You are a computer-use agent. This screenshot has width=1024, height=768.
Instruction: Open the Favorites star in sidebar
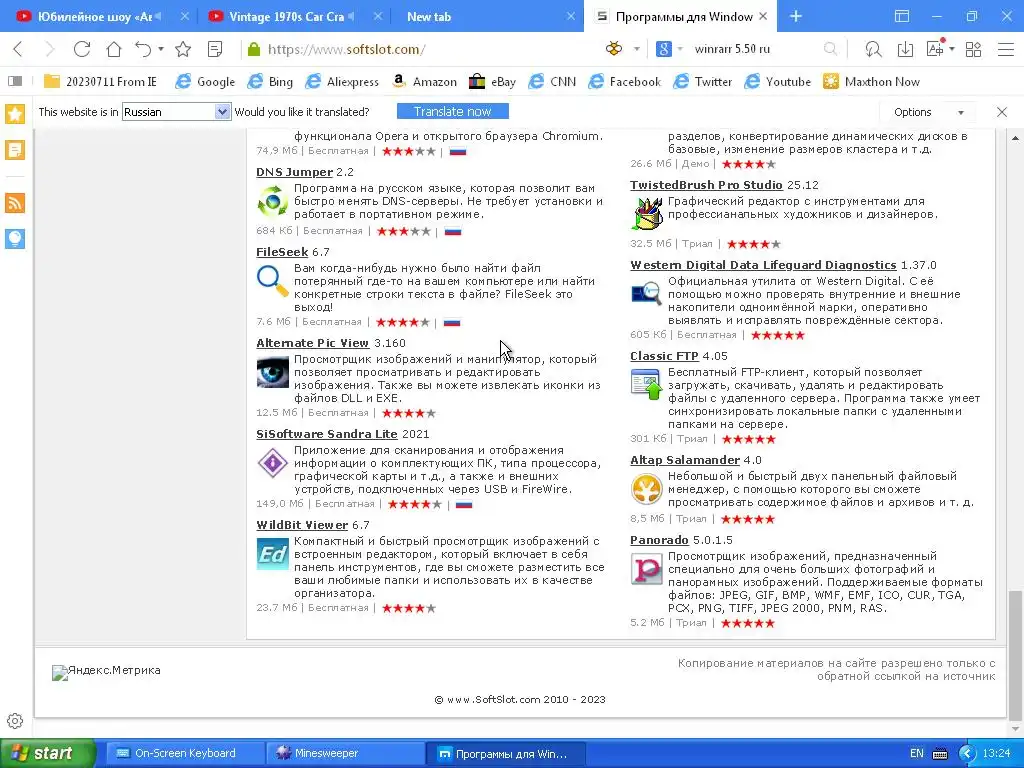(15, 114)
